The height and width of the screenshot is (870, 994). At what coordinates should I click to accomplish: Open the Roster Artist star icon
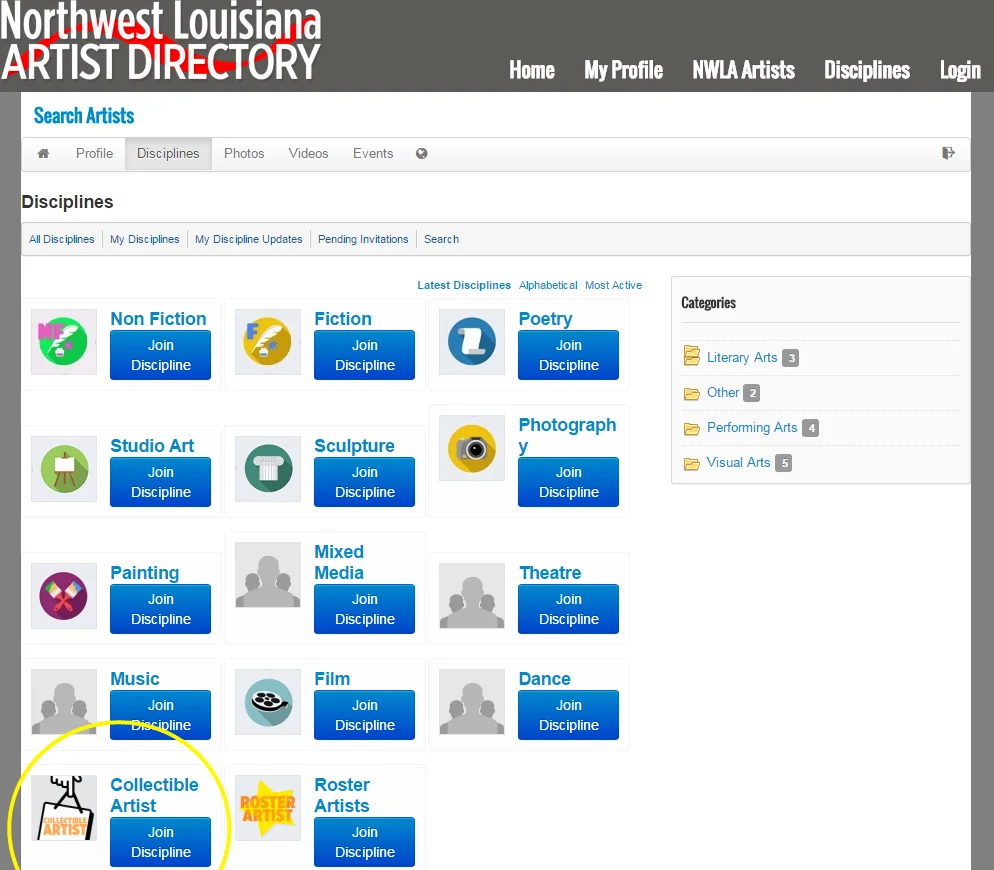click(x=268, y=807)
